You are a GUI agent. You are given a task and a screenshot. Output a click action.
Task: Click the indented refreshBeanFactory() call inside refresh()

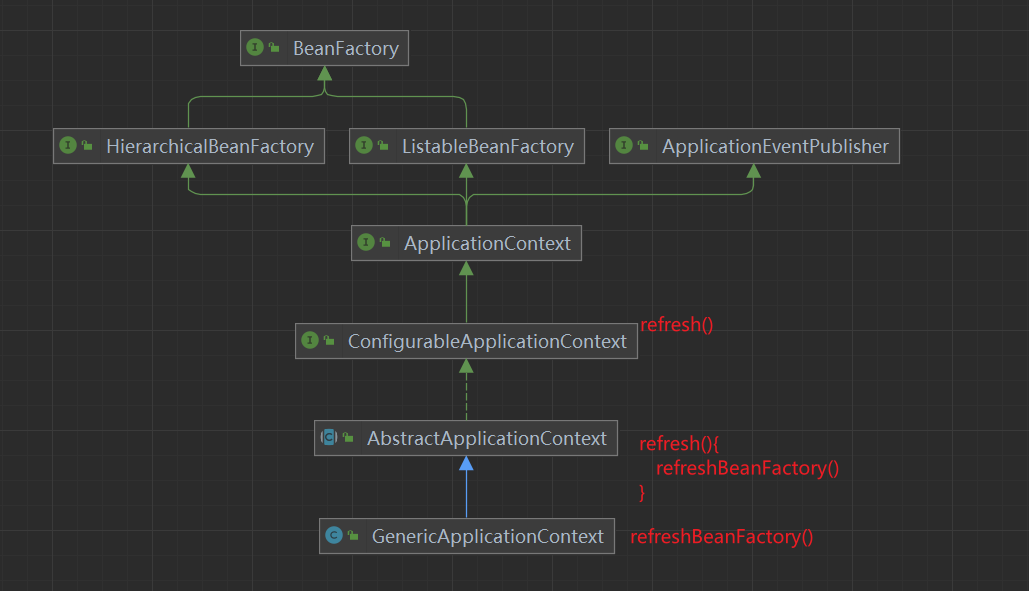click(747, 468)
